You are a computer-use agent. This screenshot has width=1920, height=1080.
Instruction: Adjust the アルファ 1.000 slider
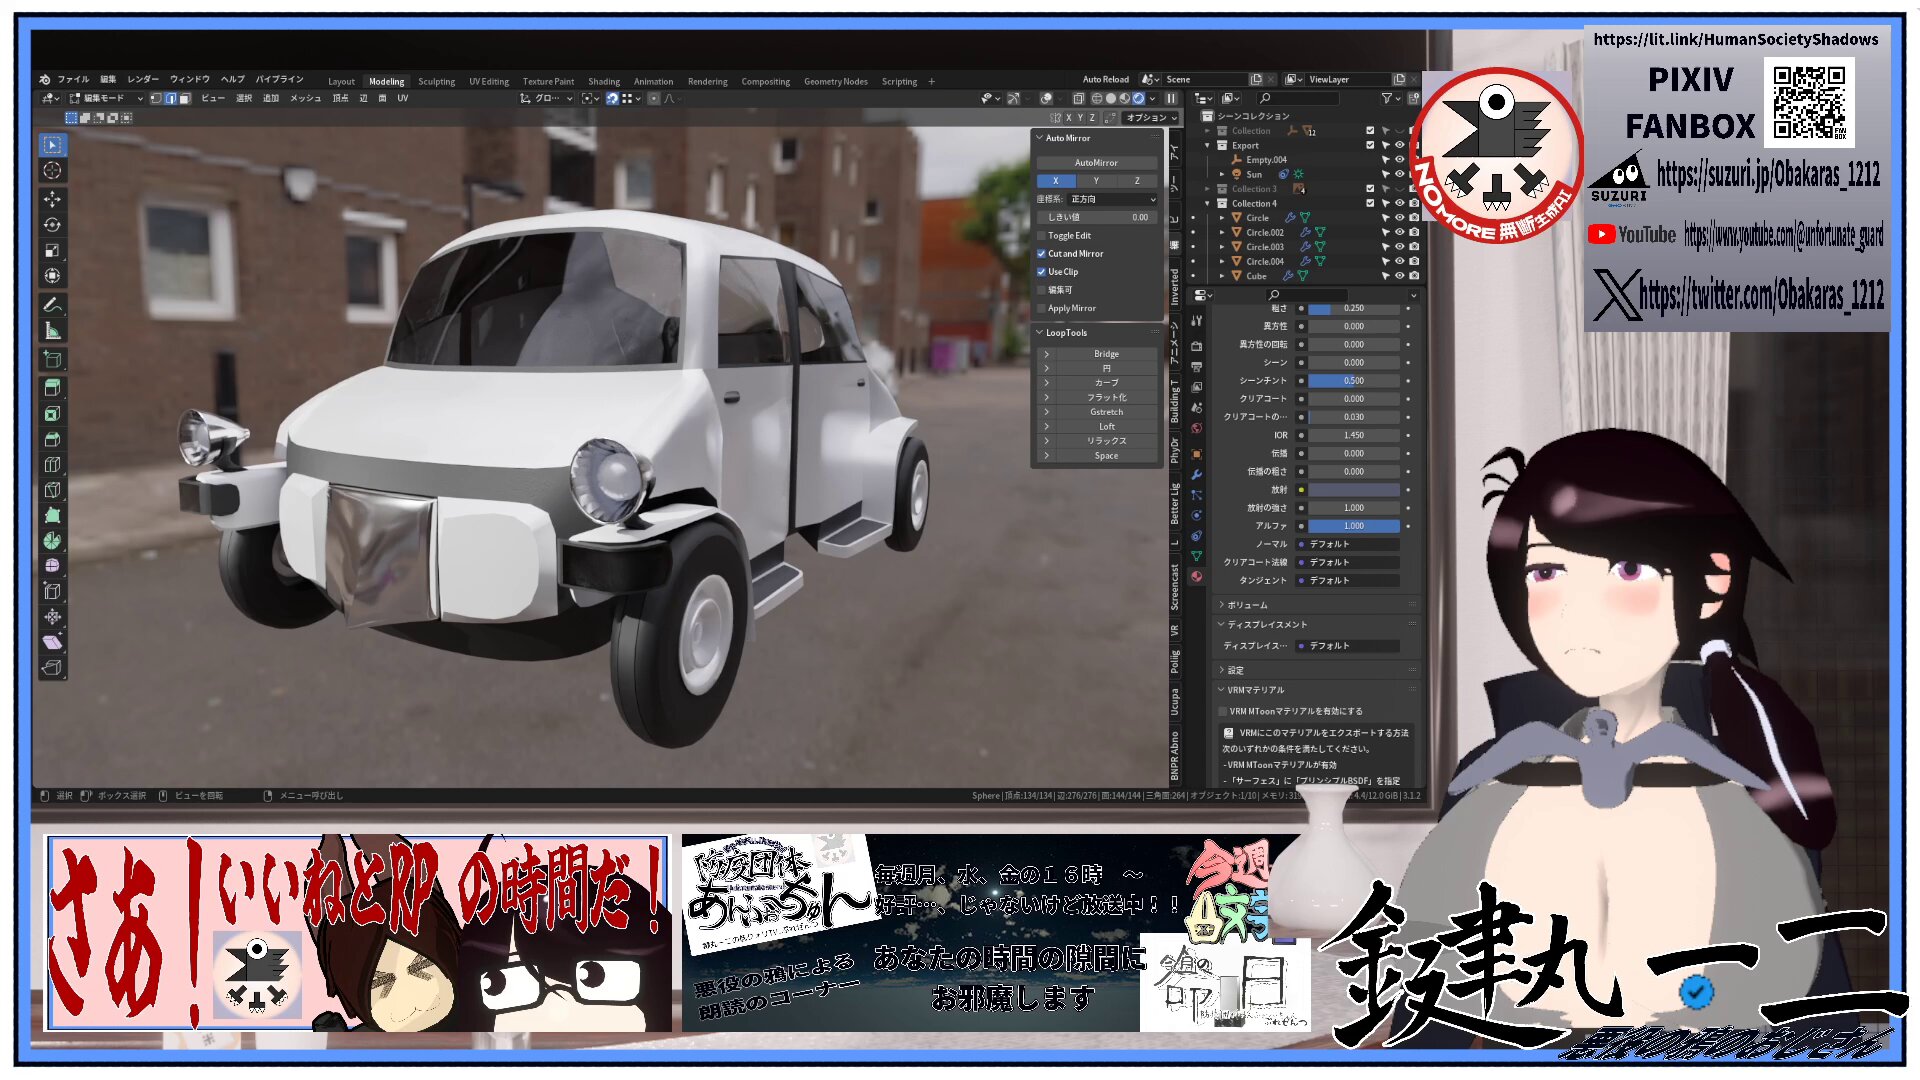[1354, 526]
